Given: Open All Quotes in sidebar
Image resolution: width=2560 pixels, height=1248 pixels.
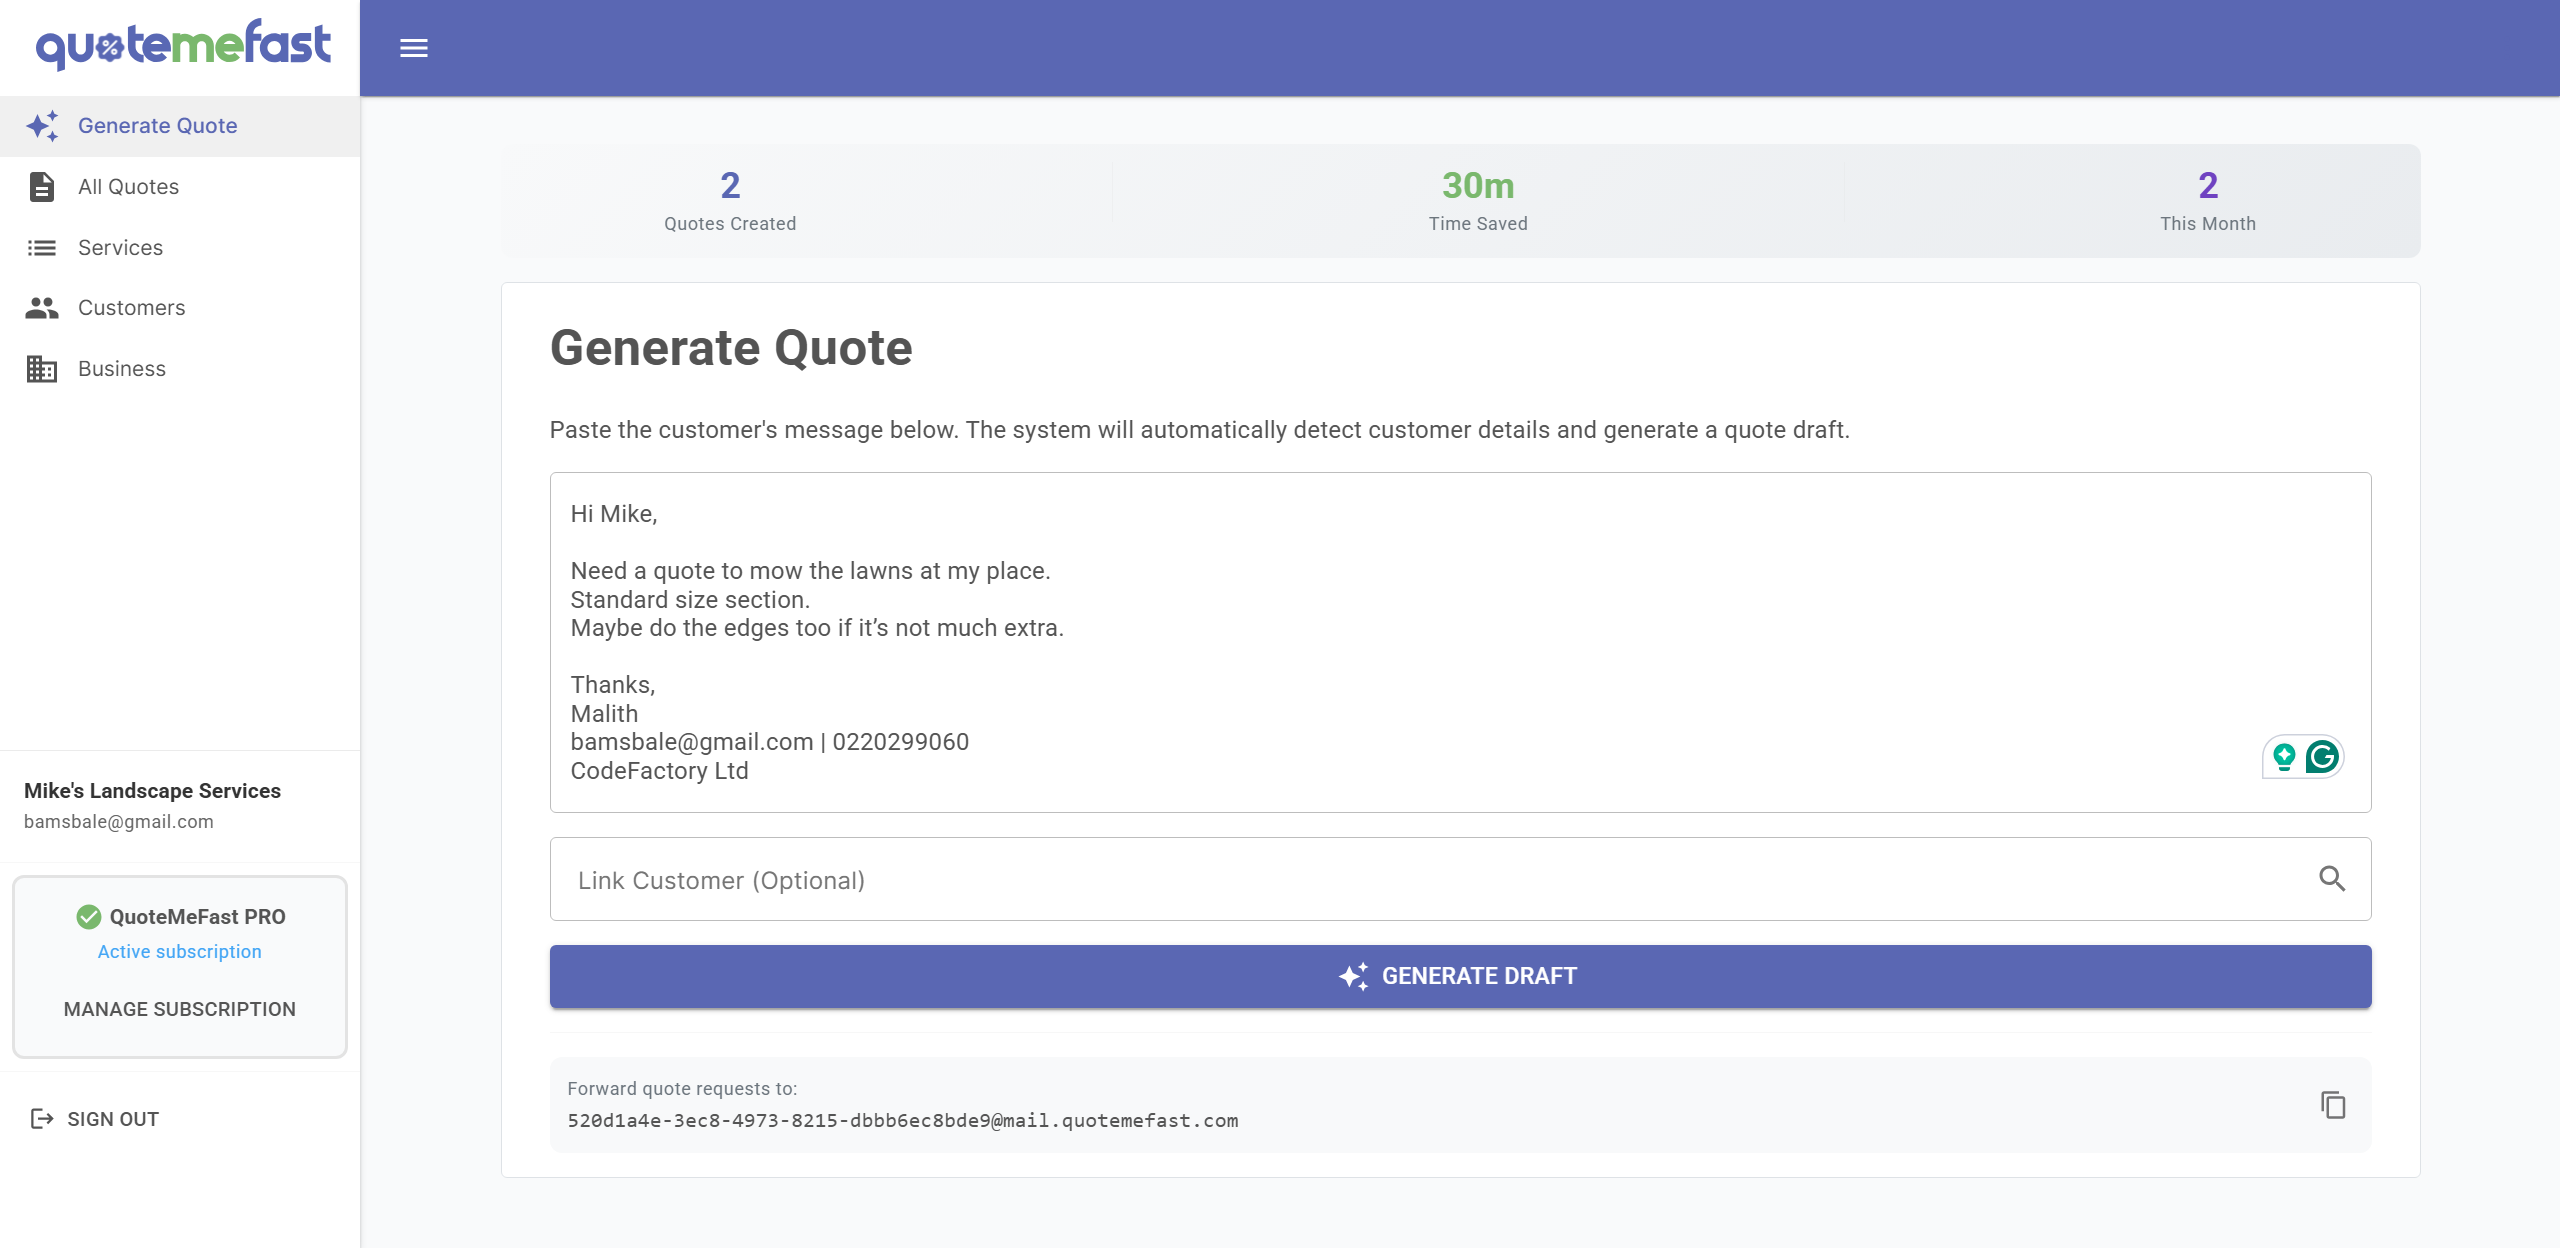Looking at the screenshot, I should click(x=180, y=187).
